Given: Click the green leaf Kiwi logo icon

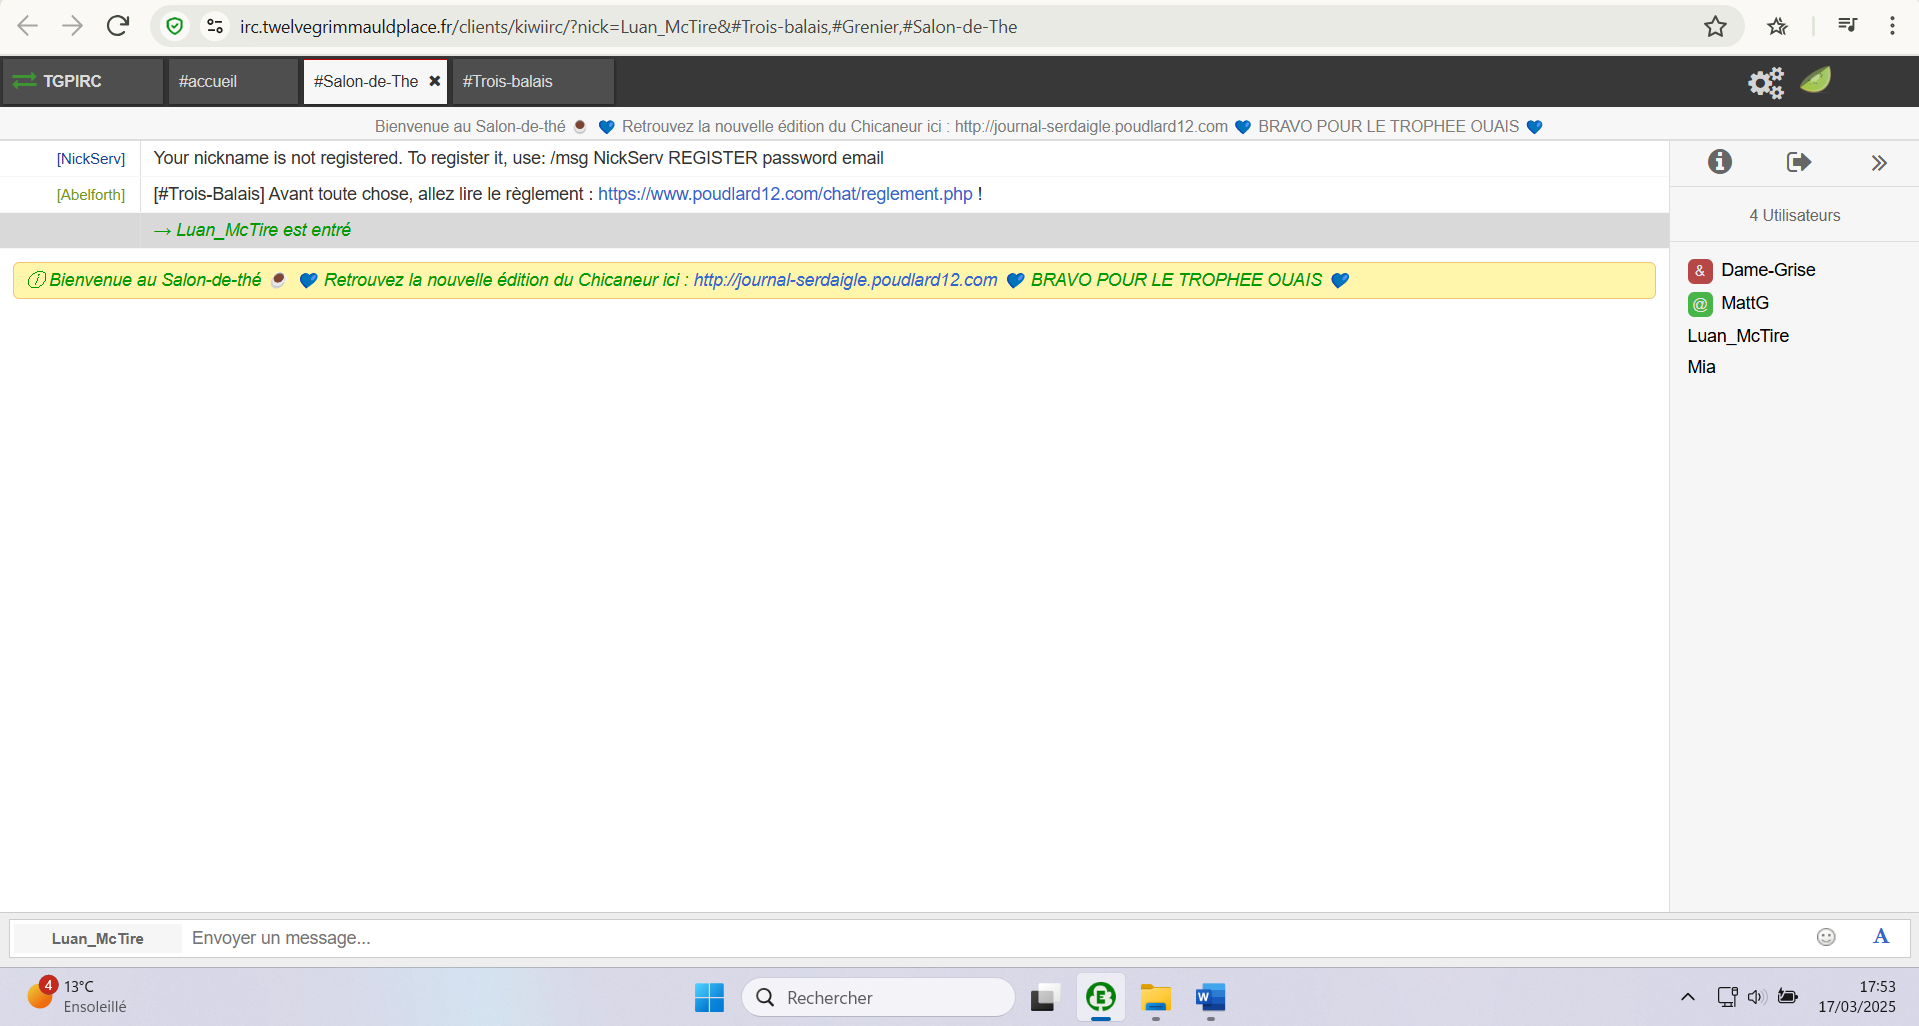Looking at the screenshot, I should click(x=1815, y=80).
